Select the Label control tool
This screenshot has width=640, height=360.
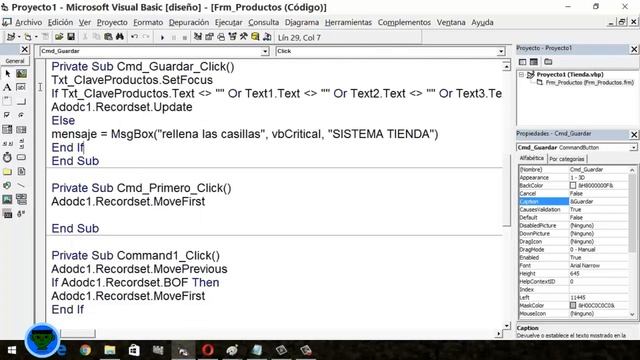tap(7, 87)
